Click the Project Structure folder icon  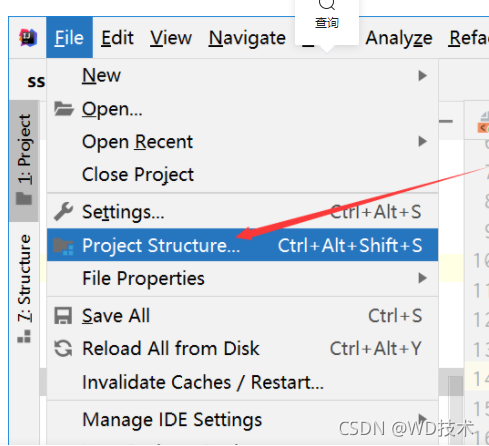tap(63, 246)
